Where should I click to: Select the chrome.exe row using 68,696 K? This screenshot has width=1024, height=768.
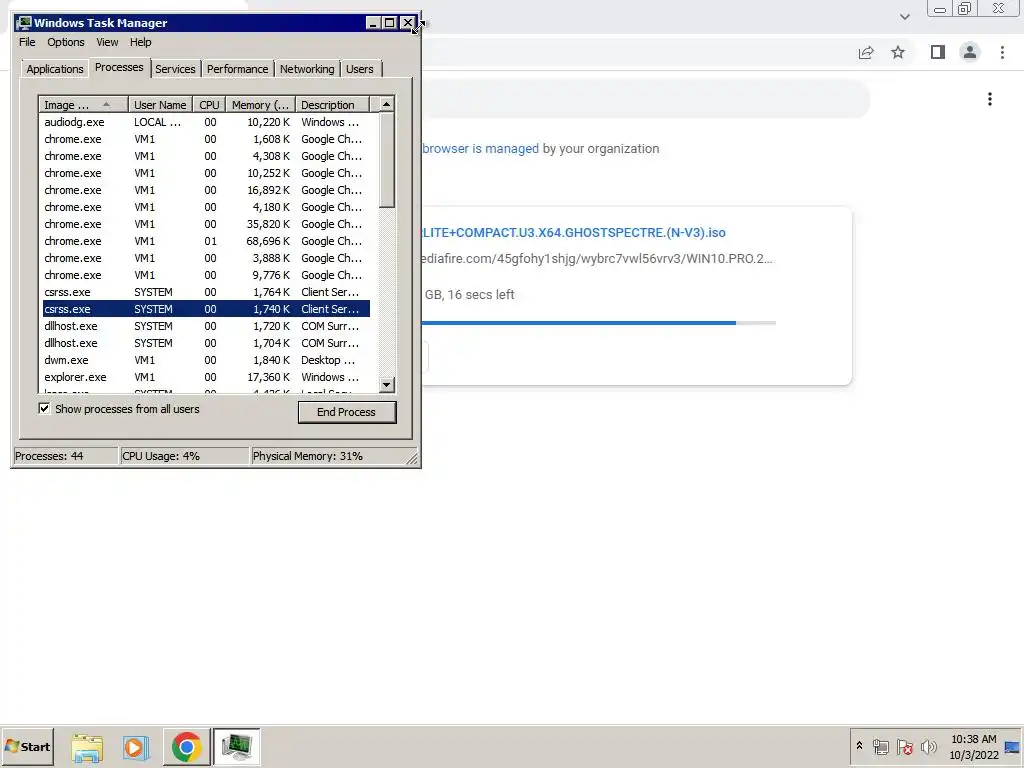(206, 241)
